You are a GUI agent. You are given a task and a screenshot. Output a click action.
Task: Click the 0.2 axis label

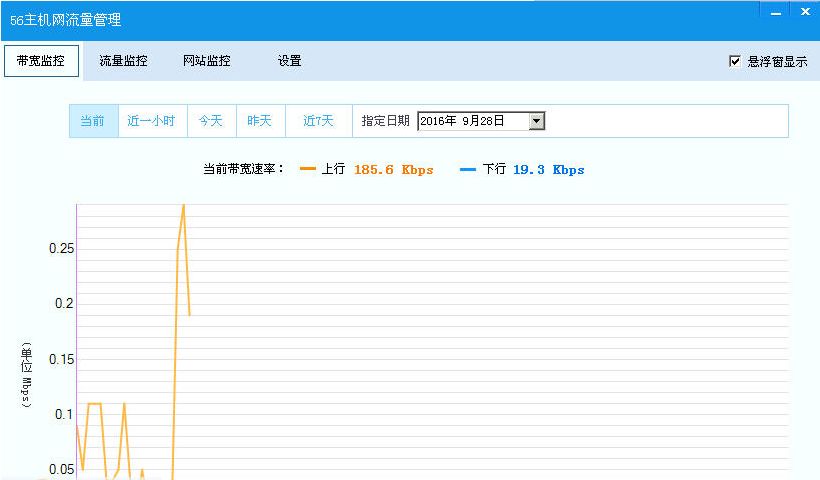point(64,303)
